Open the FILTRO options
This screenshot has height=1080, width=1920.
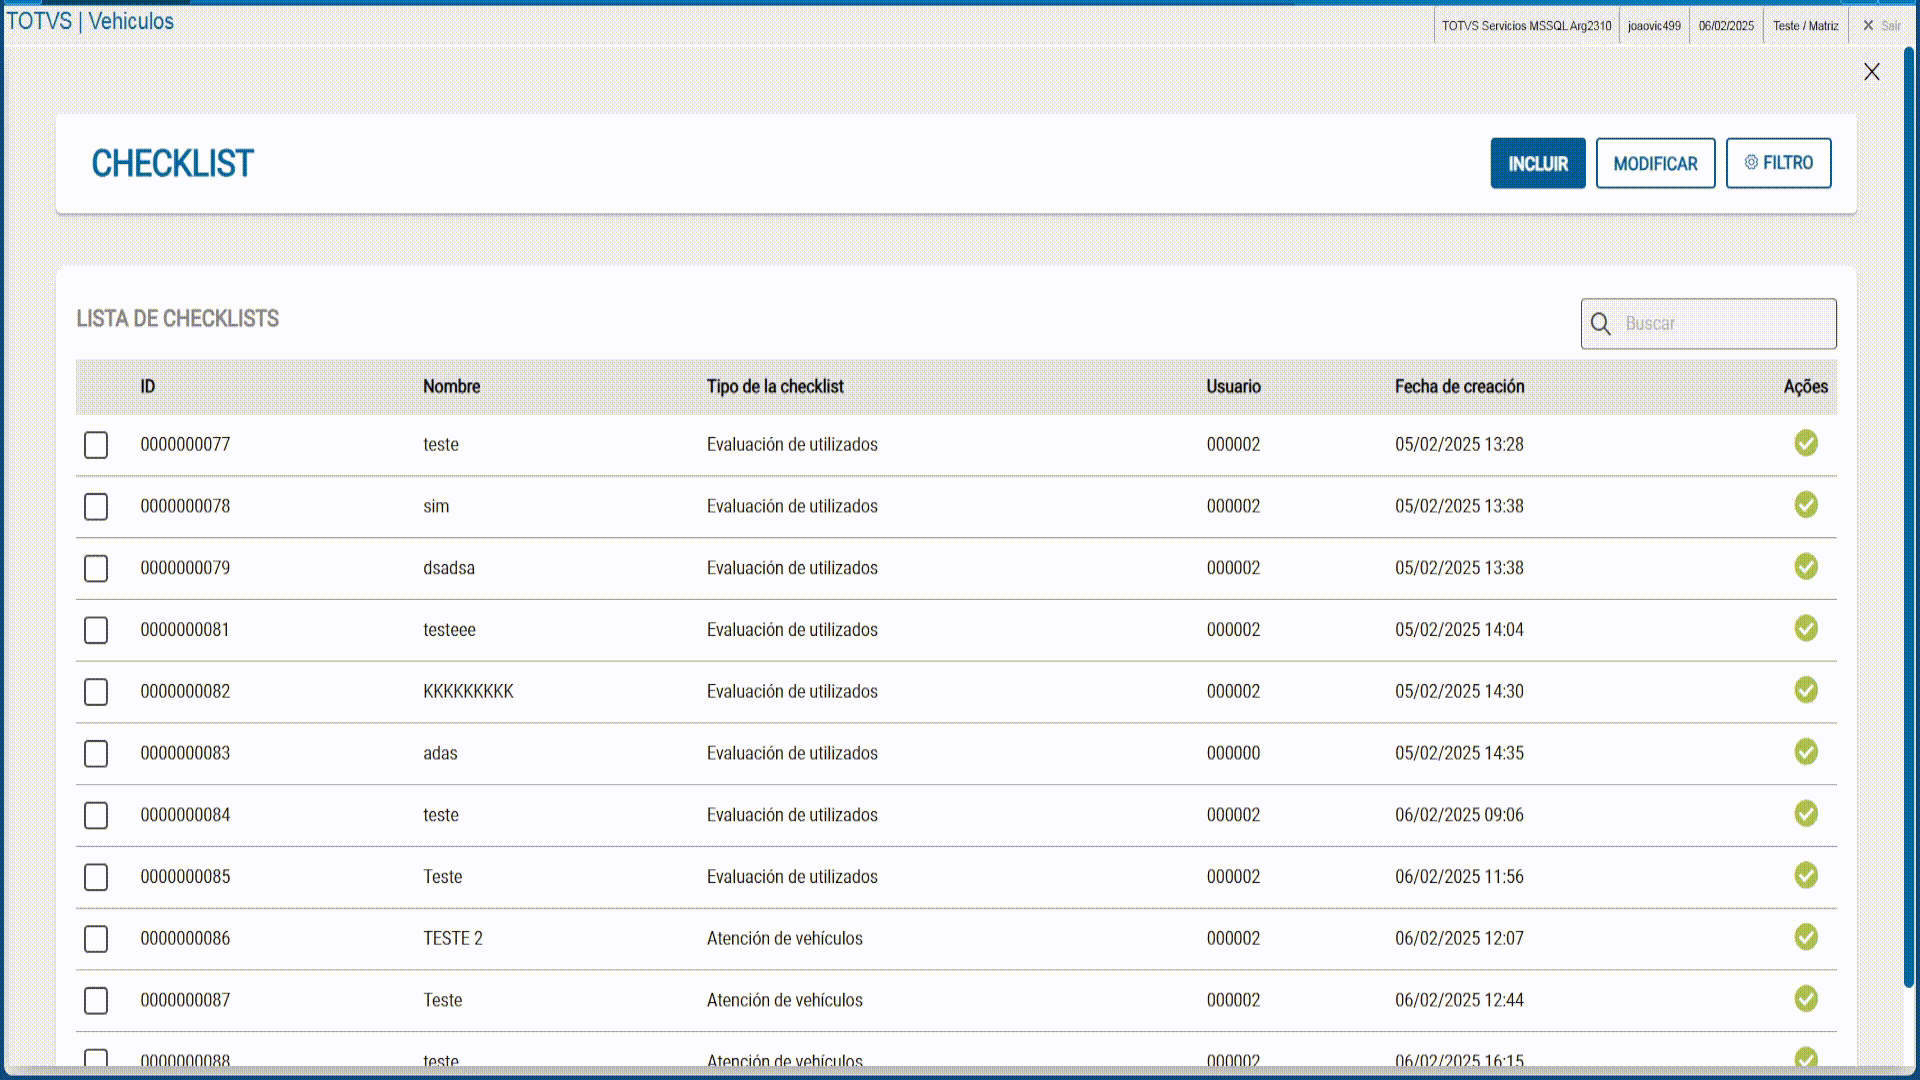pos(1778,163)
